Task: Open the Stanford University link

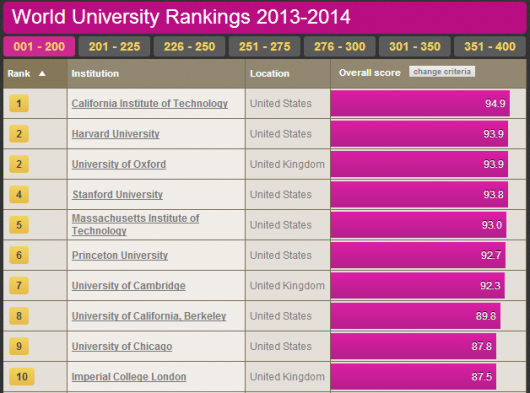Action: pyautogui.click(x=117, y=195)
